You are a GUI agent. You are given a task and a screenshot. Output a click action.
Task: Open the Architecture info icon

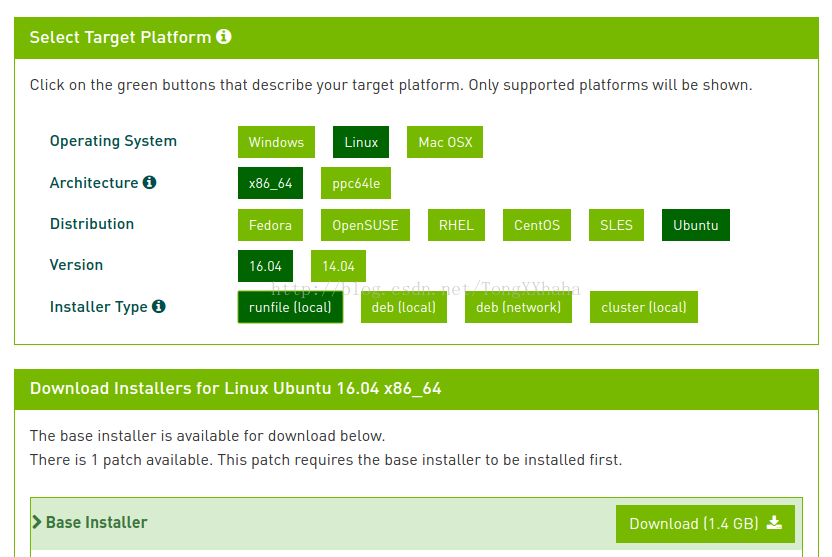coord(150,182)
